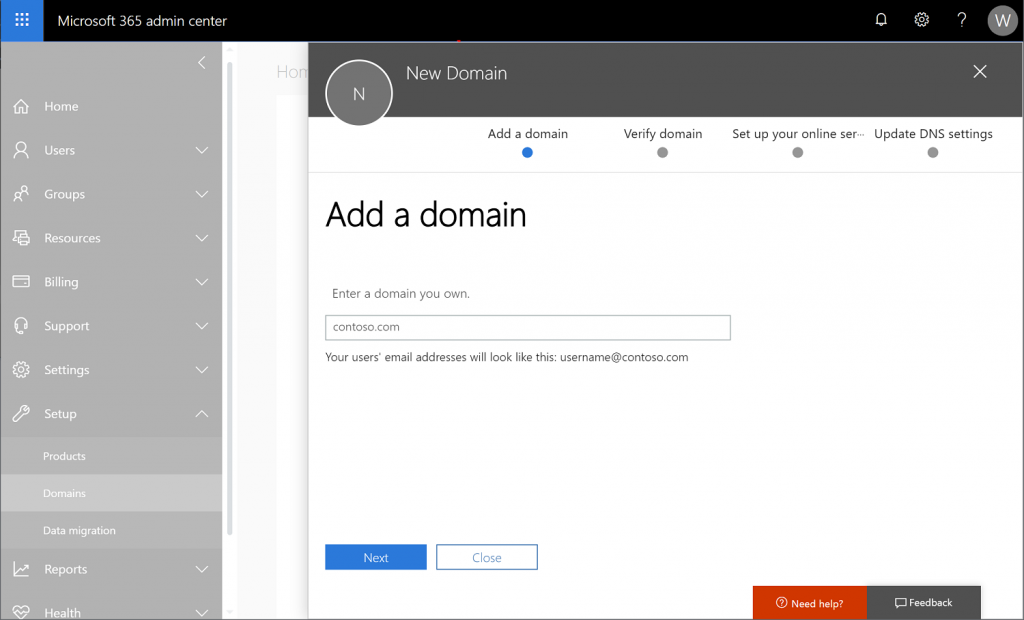Expand the Reports section
The image size is (1024, 620).
(203, 569)
